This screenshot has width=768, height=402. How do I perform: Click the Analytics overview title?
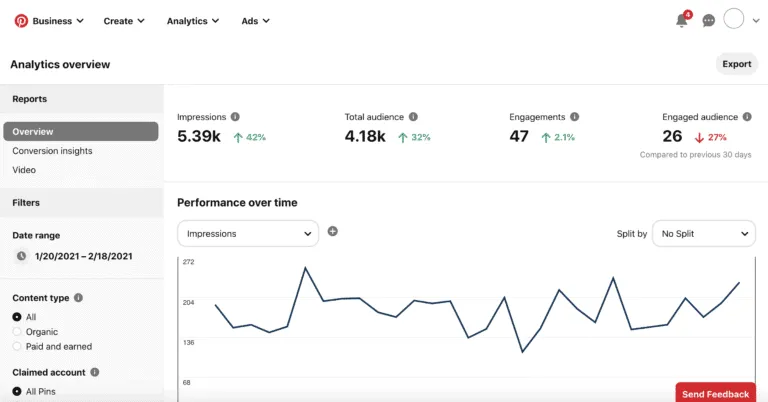point(60,65)
